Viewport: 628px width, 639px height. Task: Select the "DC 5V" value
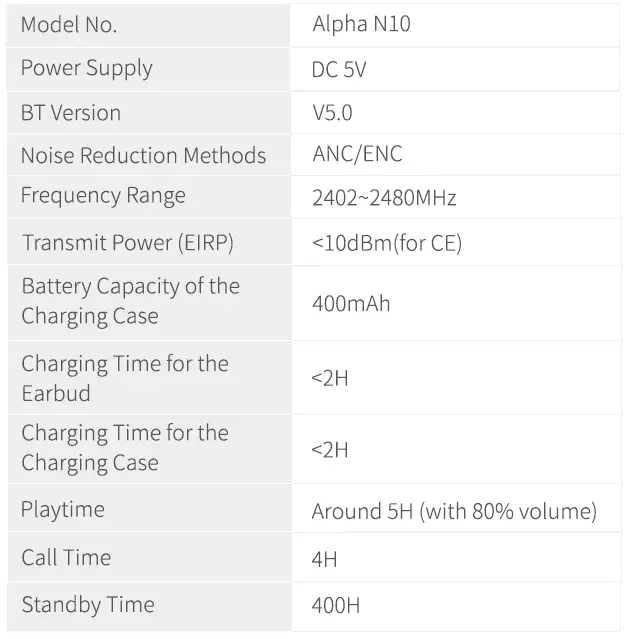pyautogui.click(x=347, y=70)
